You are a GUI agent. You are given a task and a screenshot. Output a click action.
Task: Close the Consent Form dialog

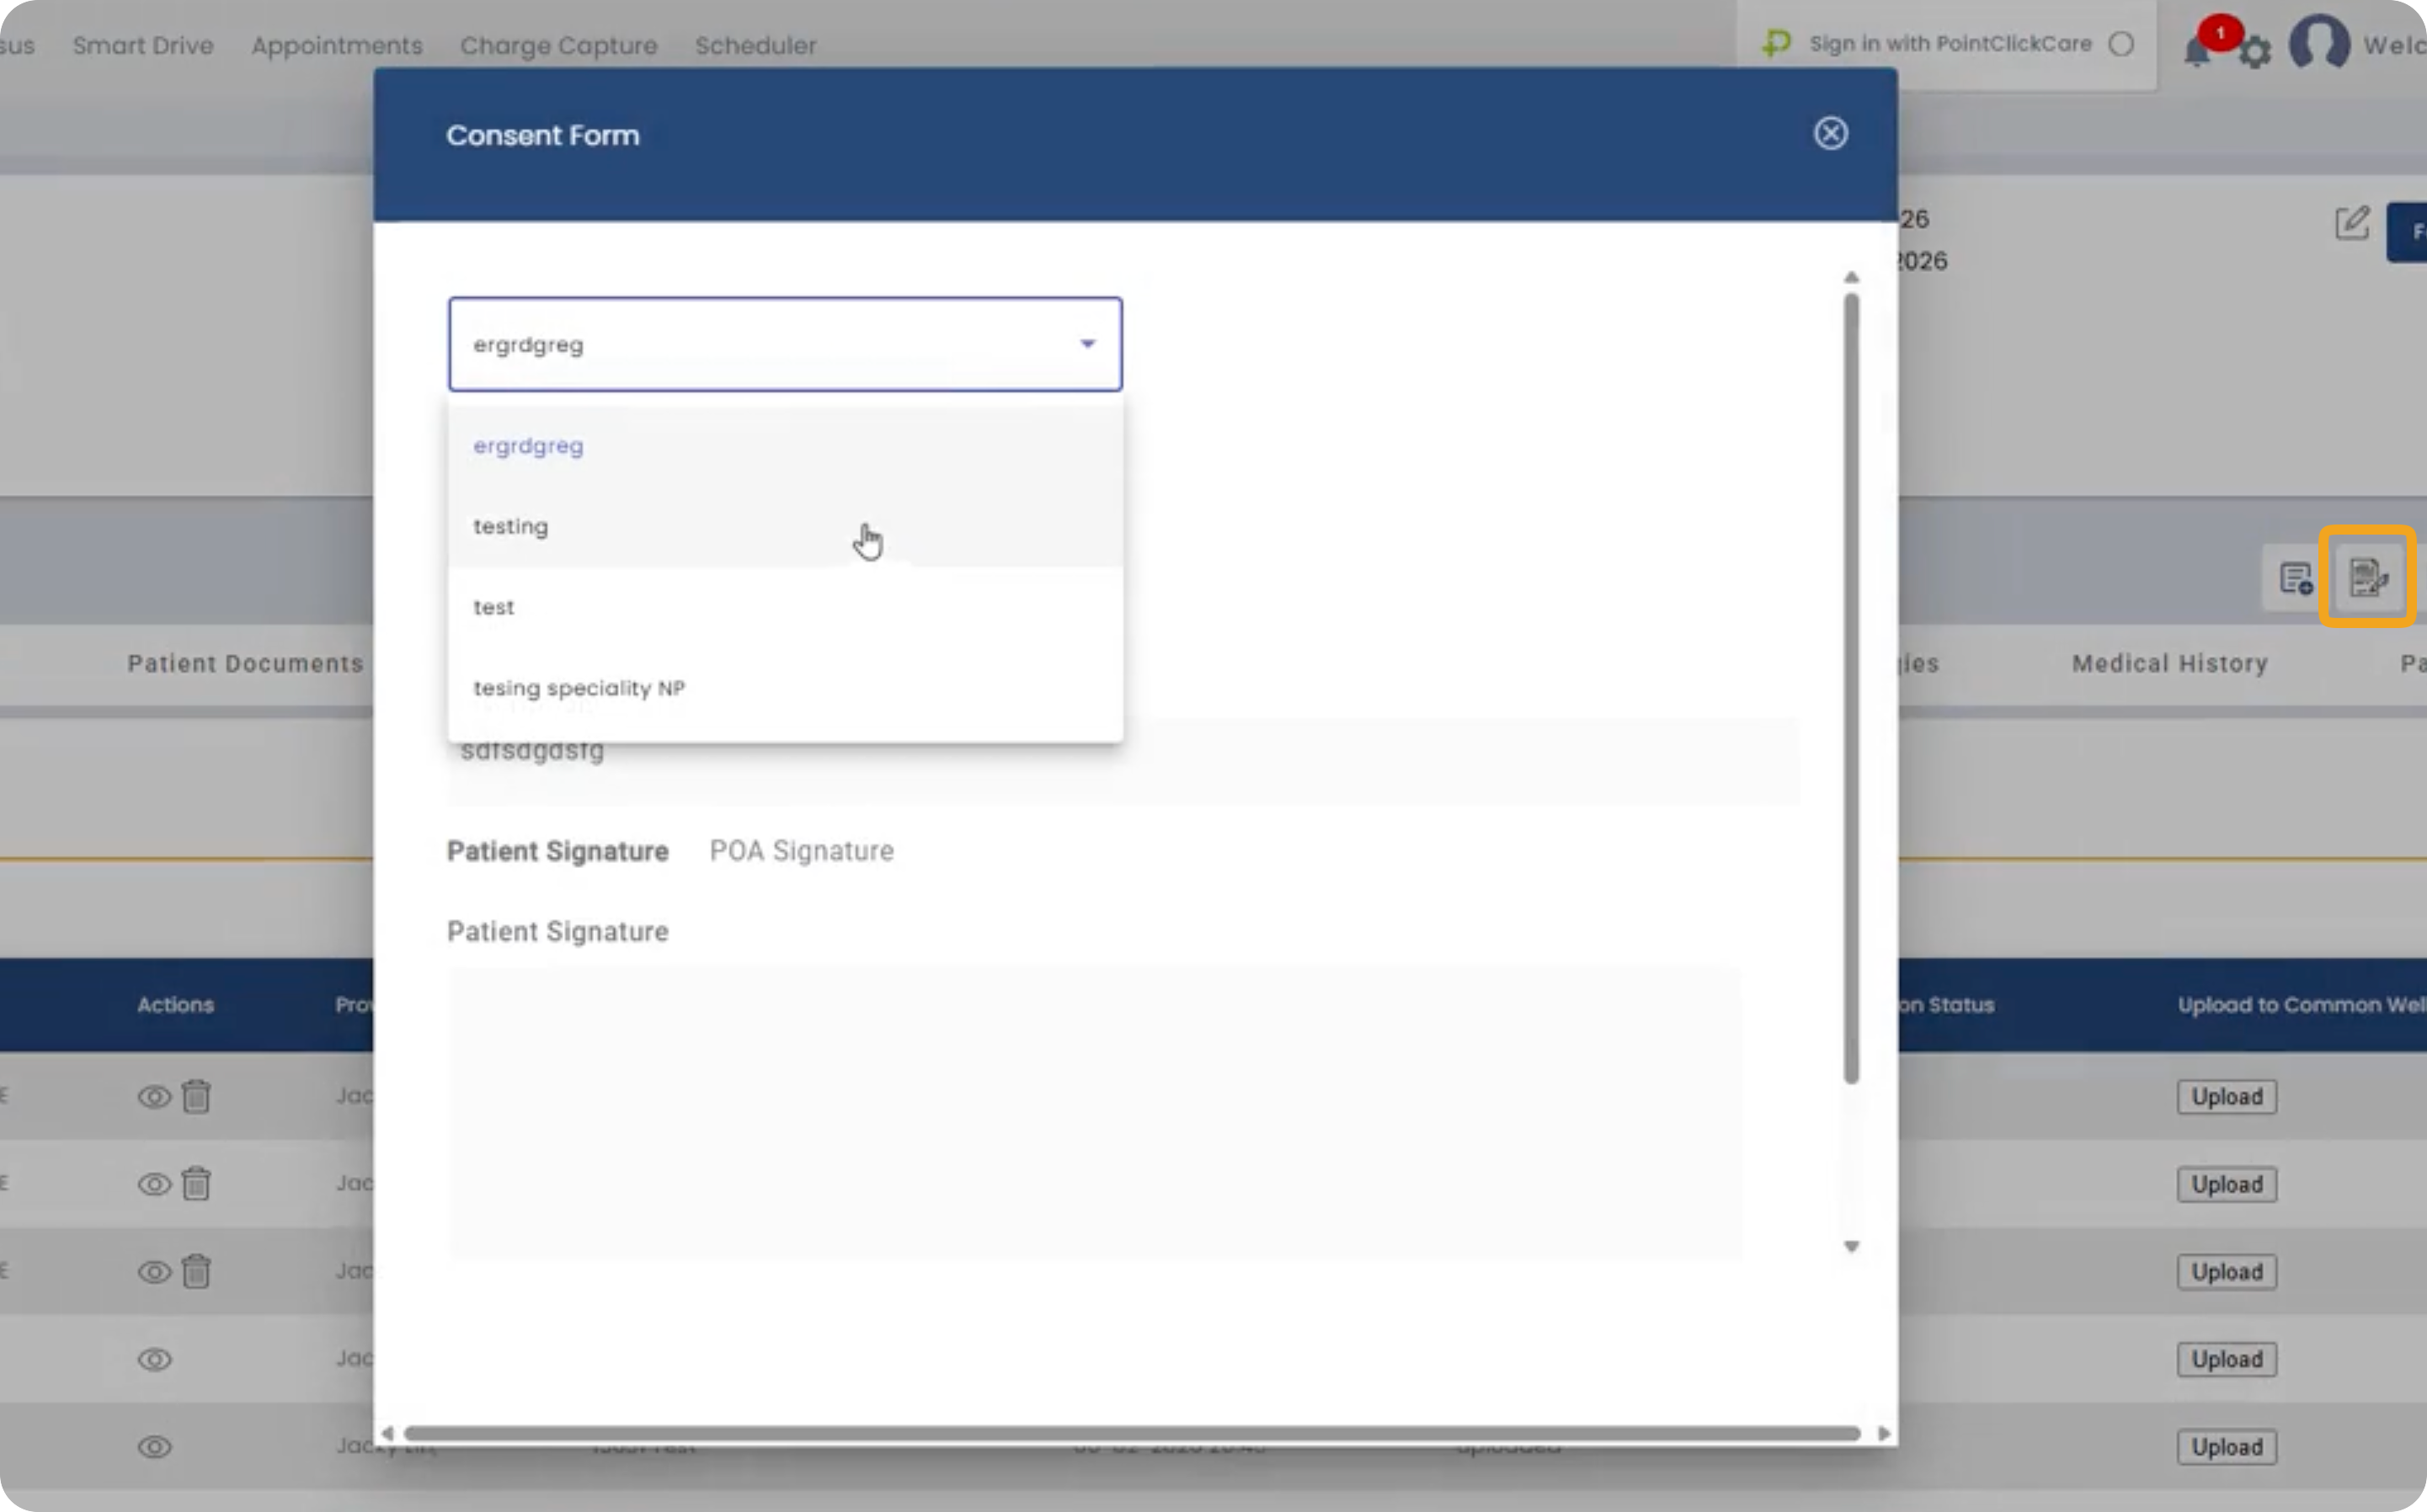tap(1830, 133)
